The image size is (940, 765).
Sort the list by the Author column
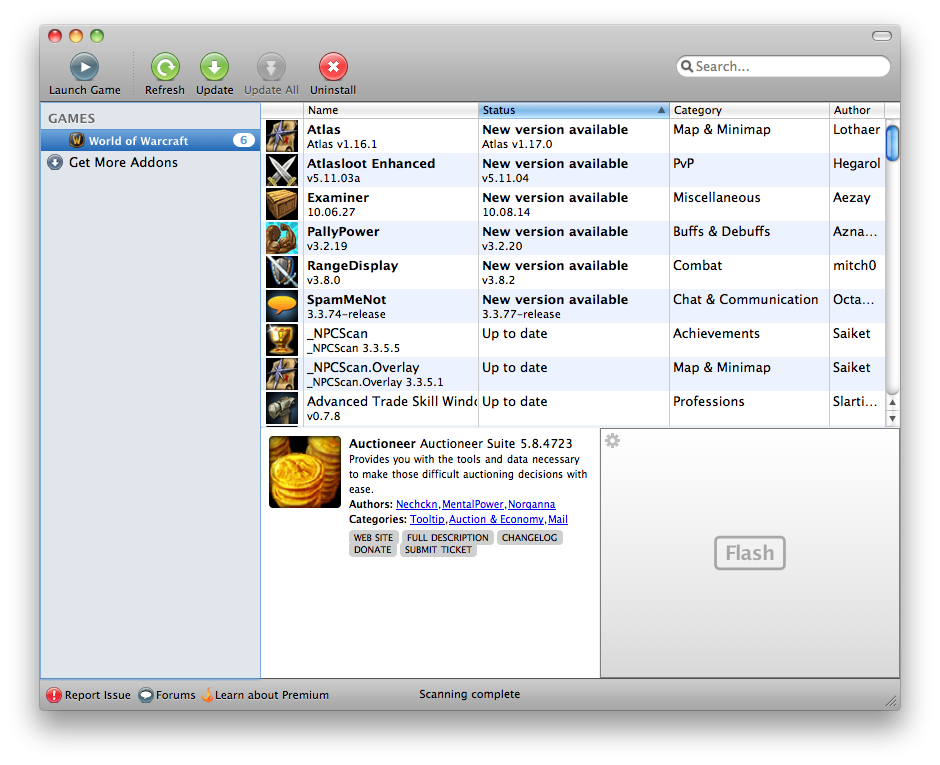pyautogui.click(x=857, y=110)
